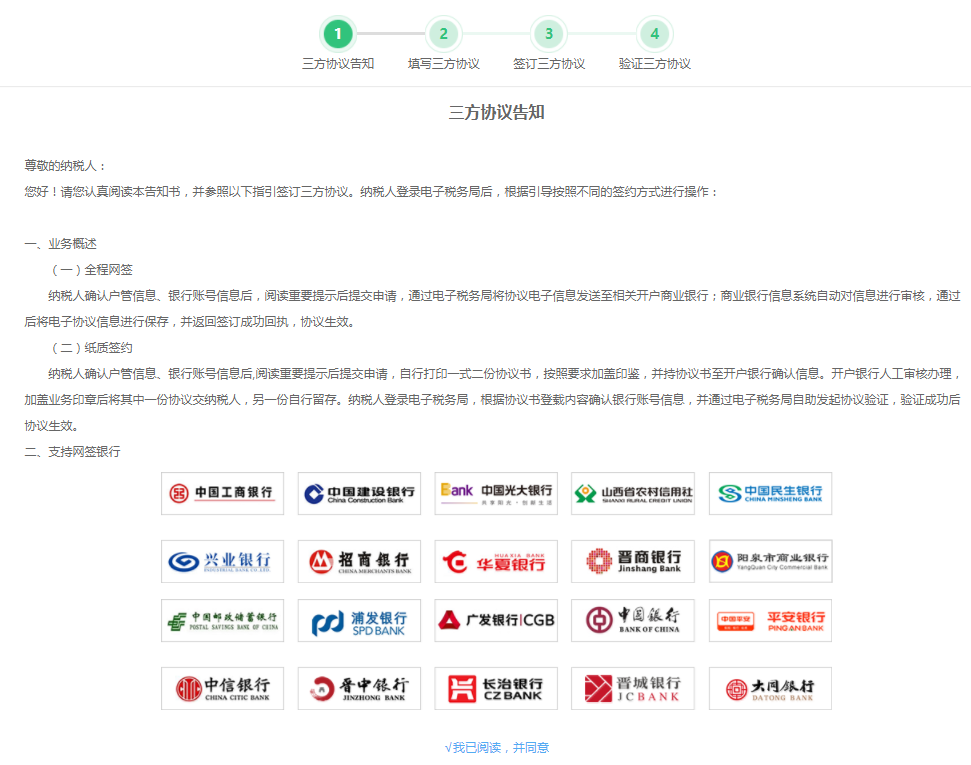
Task: Click the 中国工商银行 bank logo
Action: [x=222, y=493]
